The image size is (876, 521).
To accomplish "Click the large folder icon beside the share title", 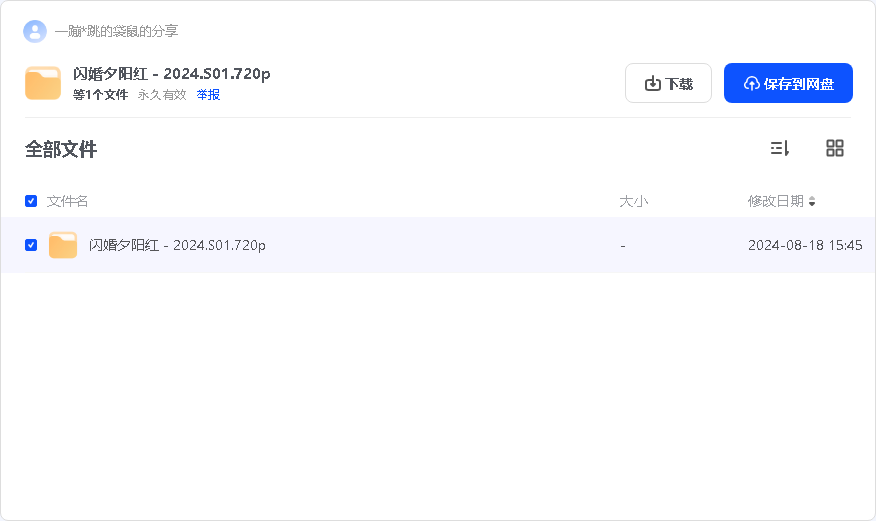I will [x=43, y=83].
